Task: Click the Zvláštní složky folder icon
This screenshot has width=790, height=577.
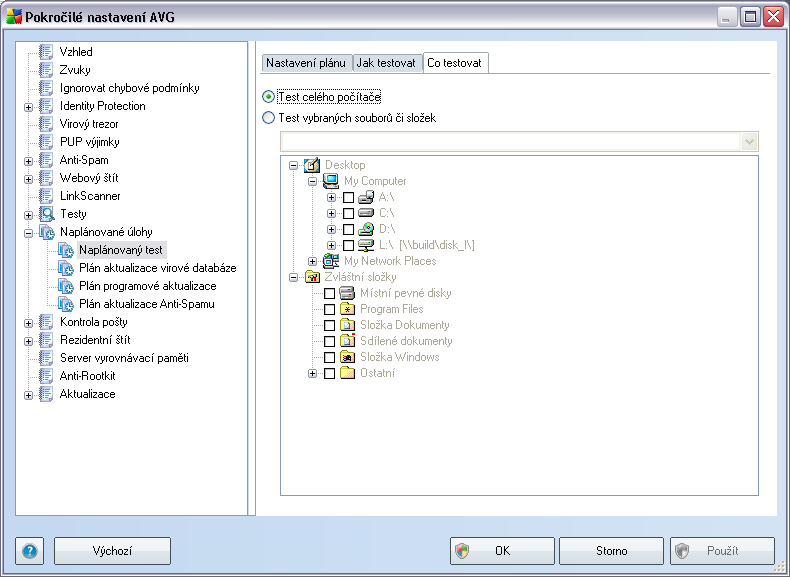Action: click(x=312, y=277)
